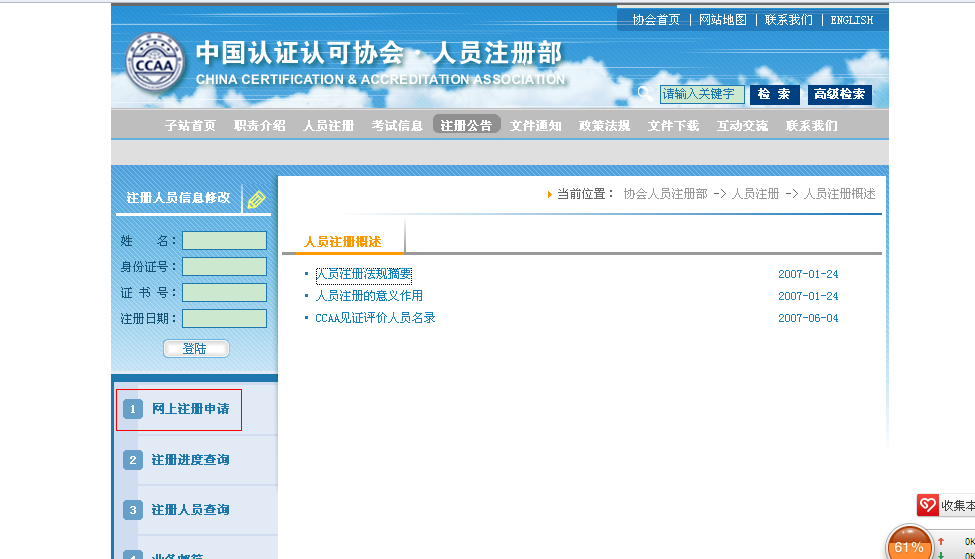The height and width of the screenshot is (559, 975).
Task: Click the 检索 search button
Action: click(x=774, y=94)
